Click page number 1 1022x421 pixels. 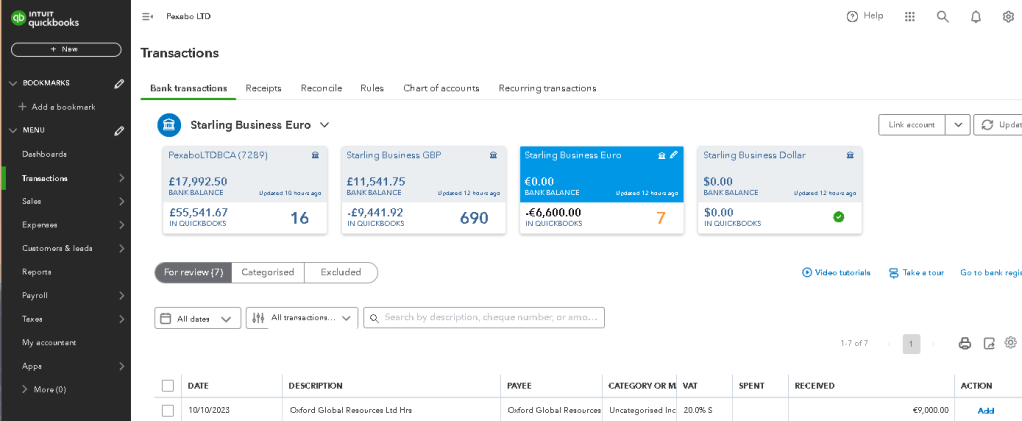coord(911,343)
